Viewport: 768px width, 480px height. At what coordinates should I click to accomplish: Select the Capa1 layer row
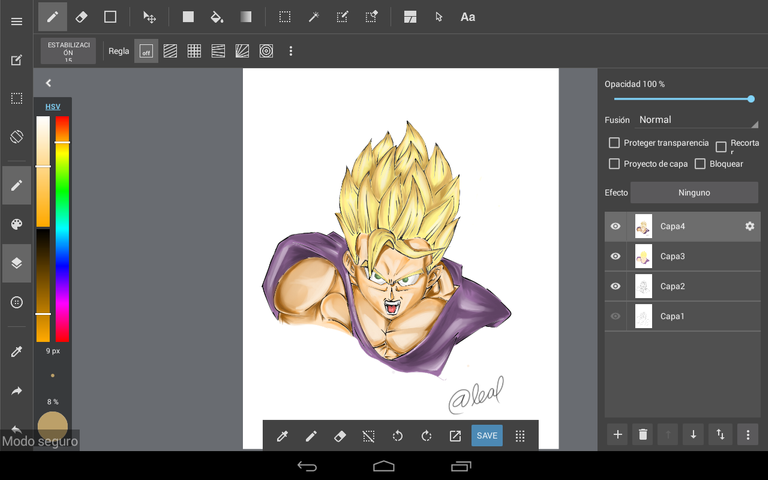tap(682, 316)
